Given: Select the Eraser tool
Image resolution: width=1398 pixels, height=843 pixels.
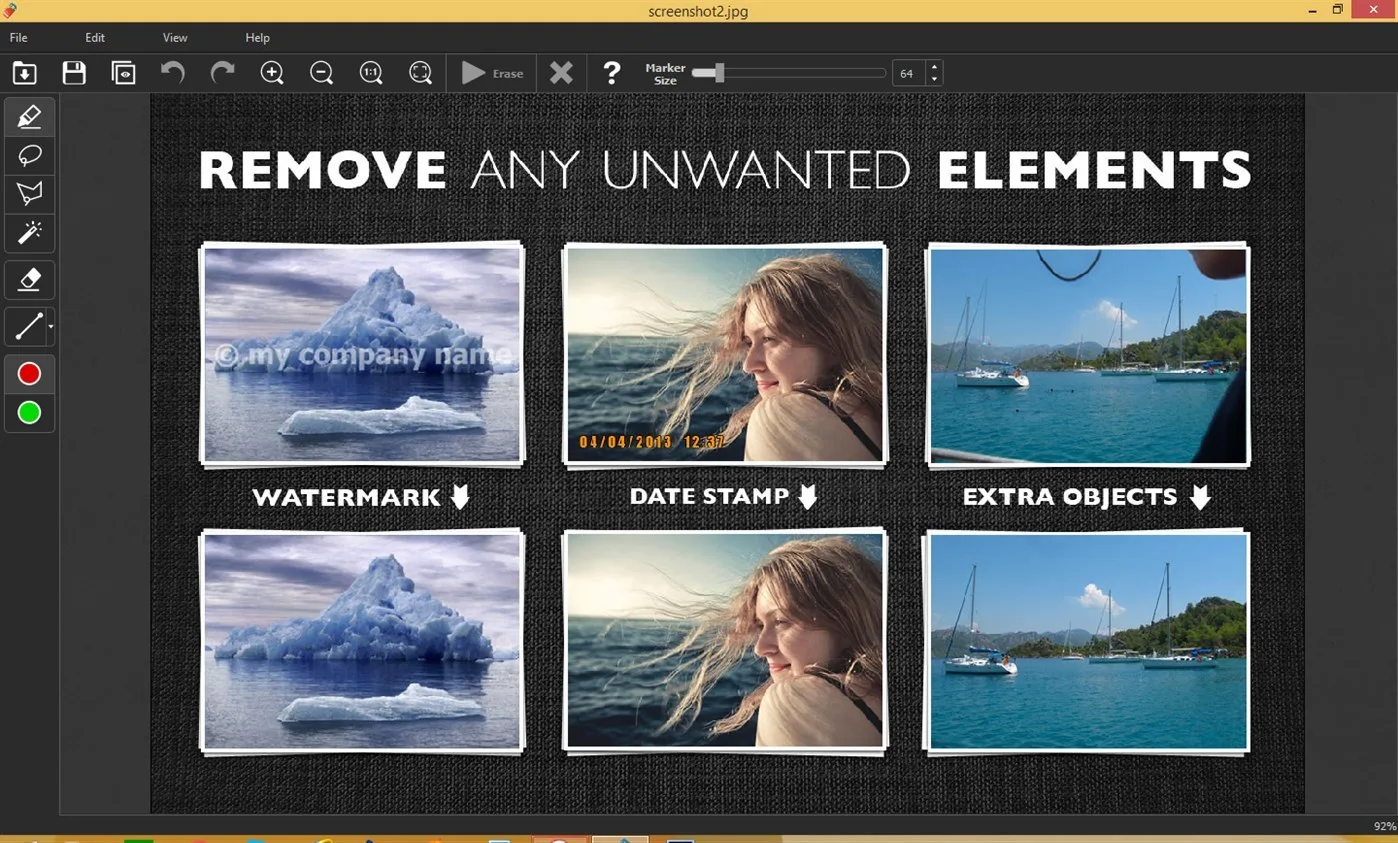Looking at the screenshot, I should [29, 281].
